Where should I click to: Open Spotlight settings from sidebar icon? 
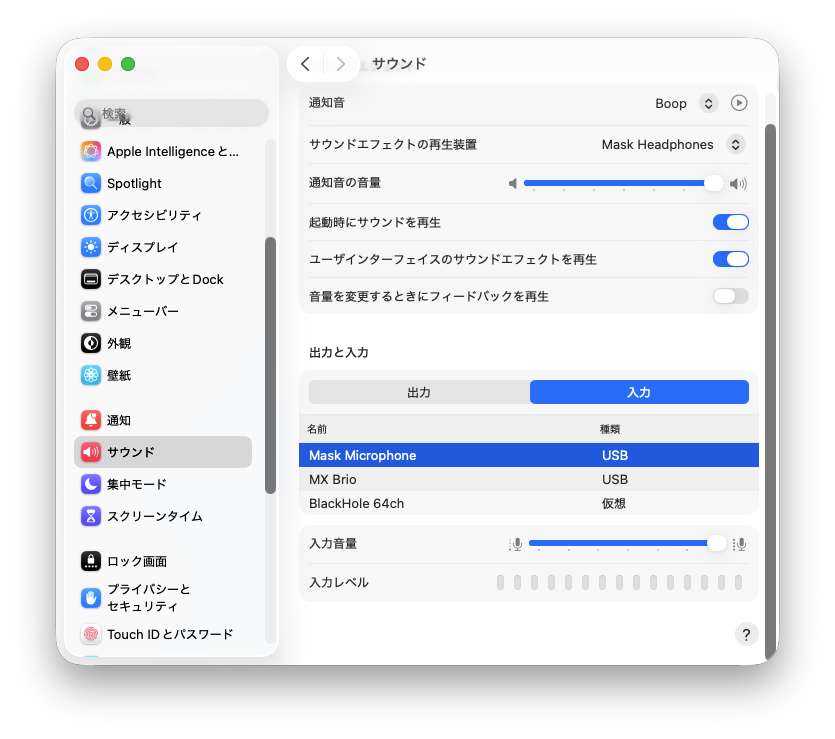(x=91, y=183)
